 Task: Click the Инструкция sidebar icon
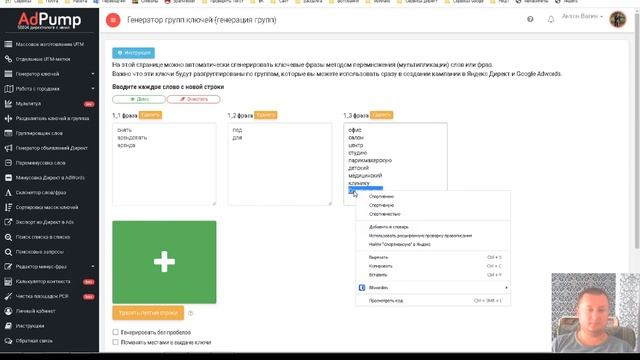pyautogui.click(x=8, y=326)
